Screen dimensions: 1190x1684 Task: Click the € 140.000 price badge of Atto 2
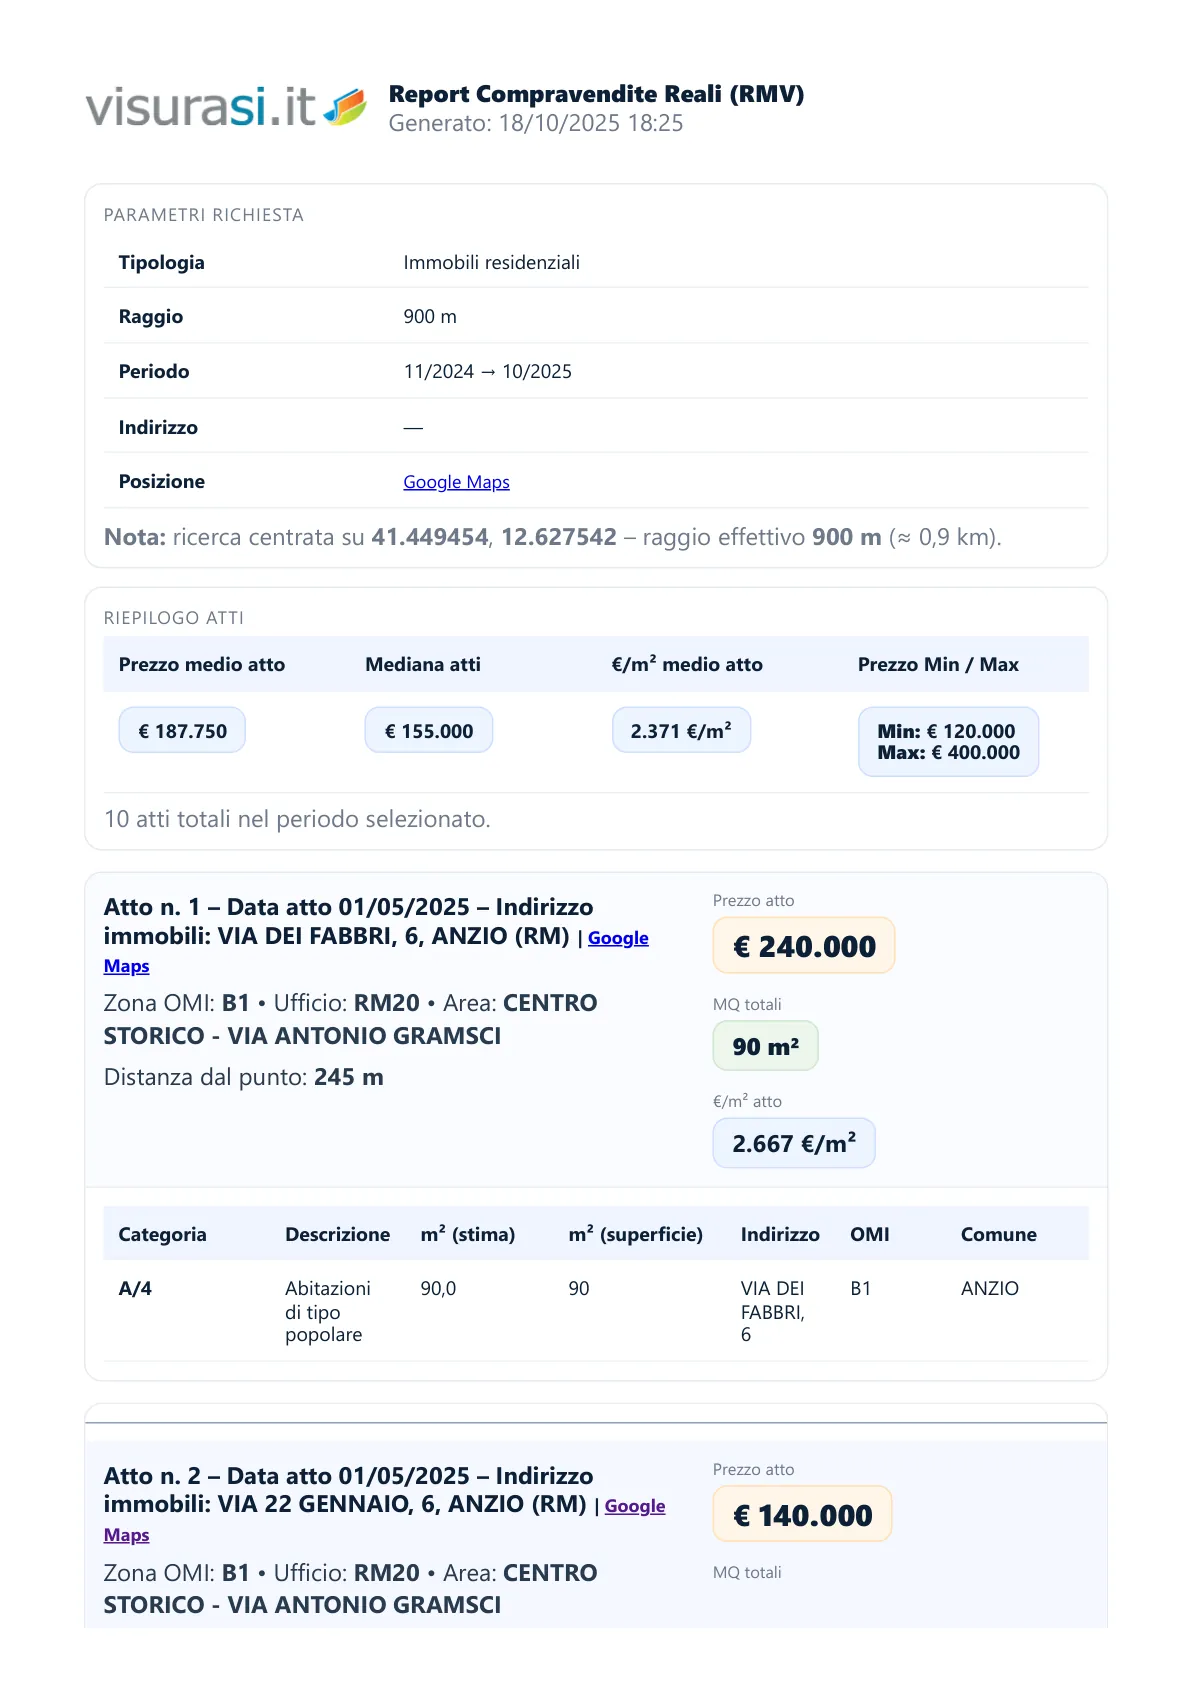(x=802, y=1515)
